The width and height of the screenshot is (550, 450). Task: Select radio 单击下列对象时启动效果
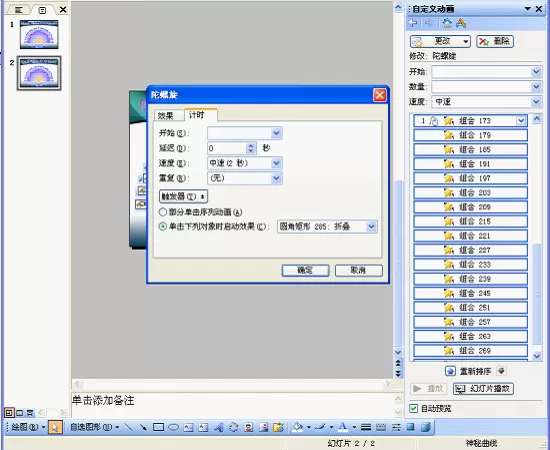[x=163, y=227]
